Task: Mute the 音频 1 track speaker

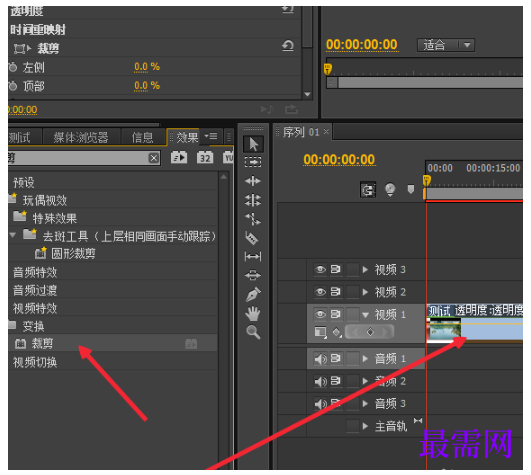Action: coord(320,359)
